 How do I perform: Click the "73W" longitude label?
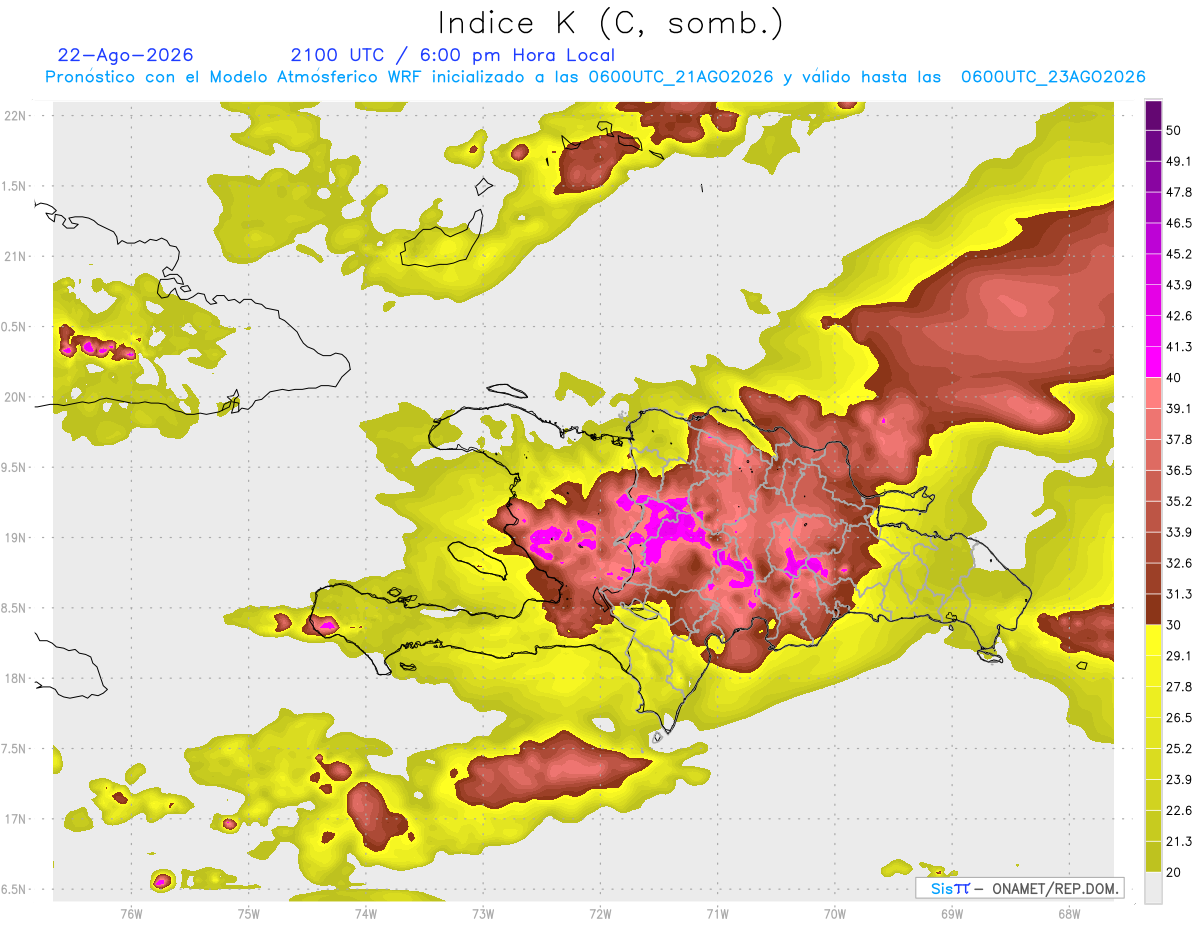[x=483, y=914]
